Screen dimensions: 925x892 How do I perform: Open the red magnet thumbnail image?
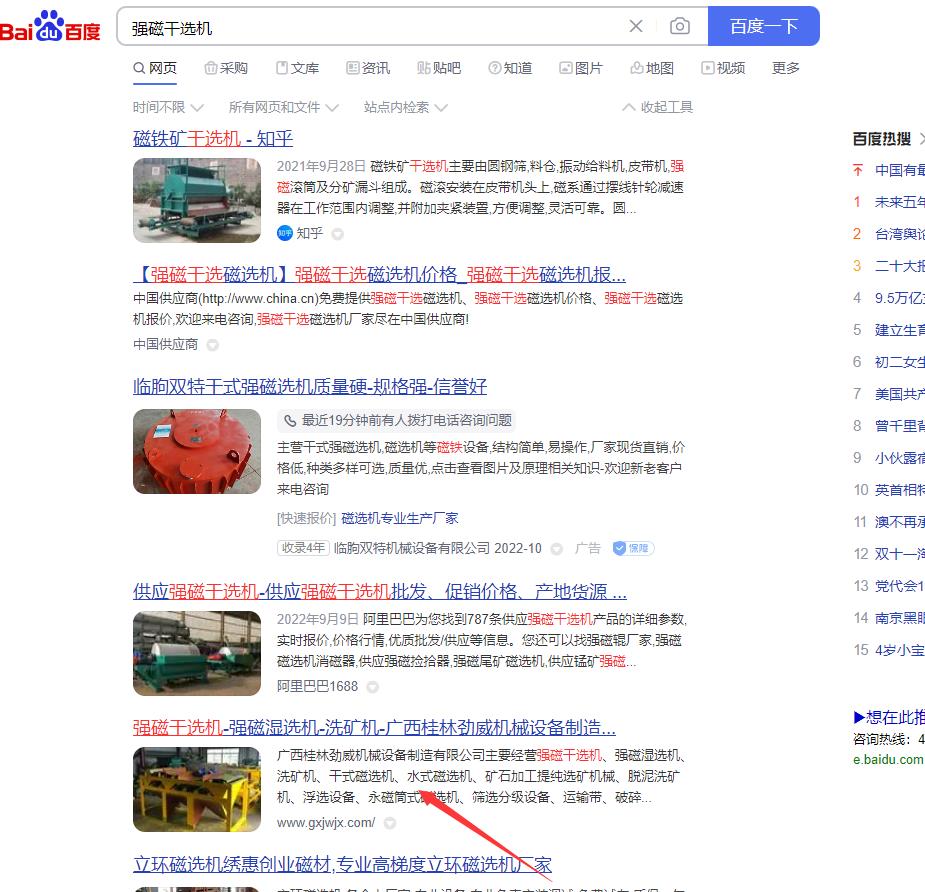197,452
